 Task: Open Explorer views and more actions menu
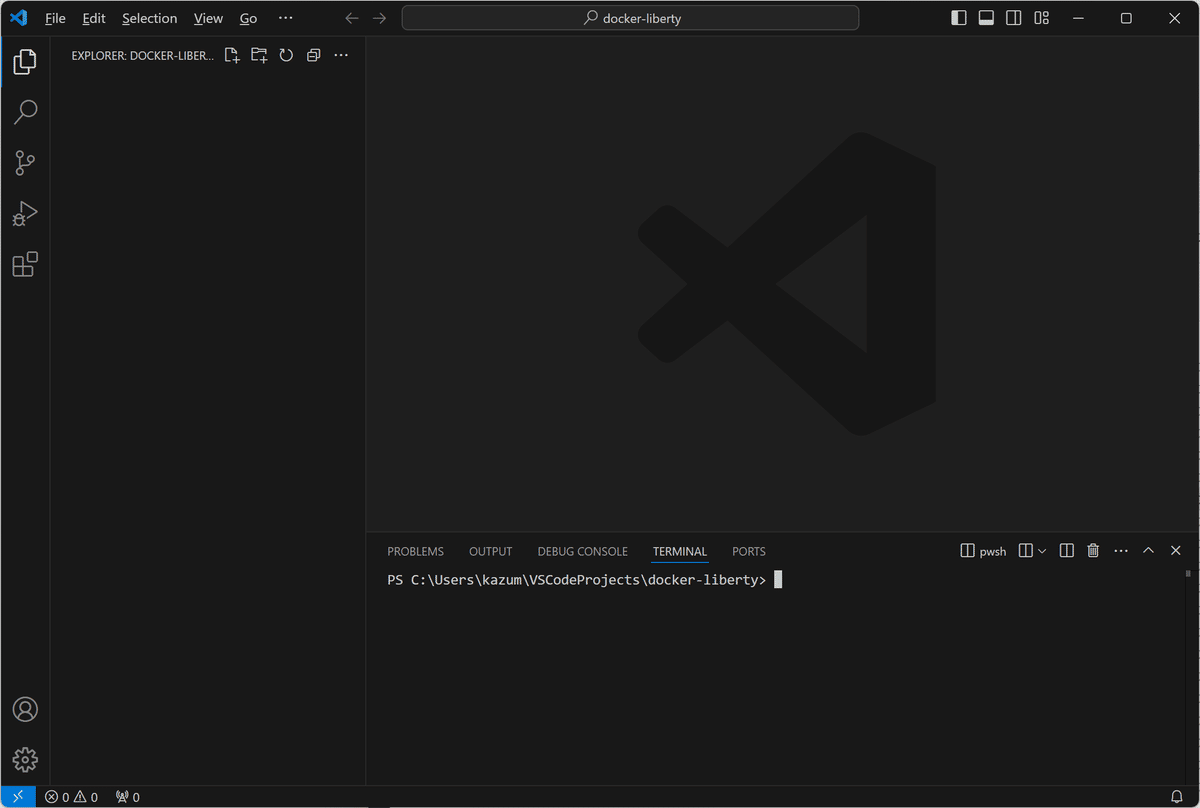pyautogui.click(x=341, y=56)
